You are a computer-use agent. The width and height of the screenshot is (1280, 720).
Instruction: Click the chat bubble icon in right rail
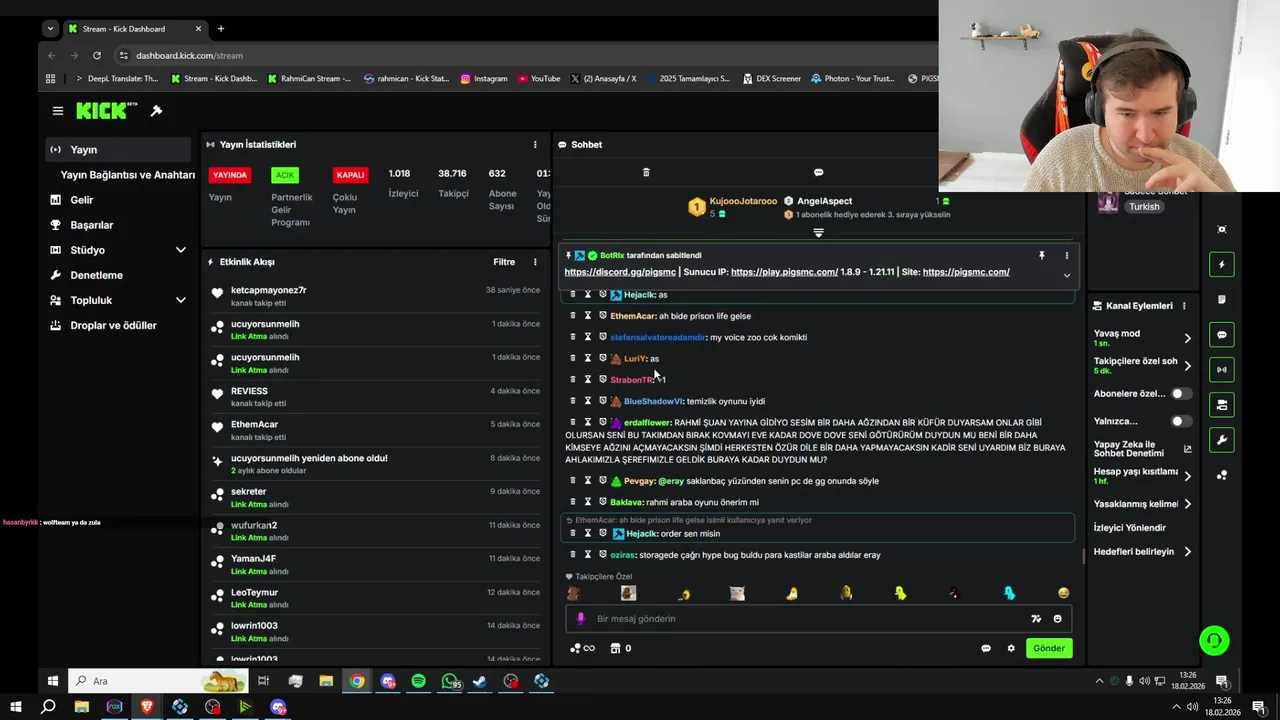(1221, 335)
